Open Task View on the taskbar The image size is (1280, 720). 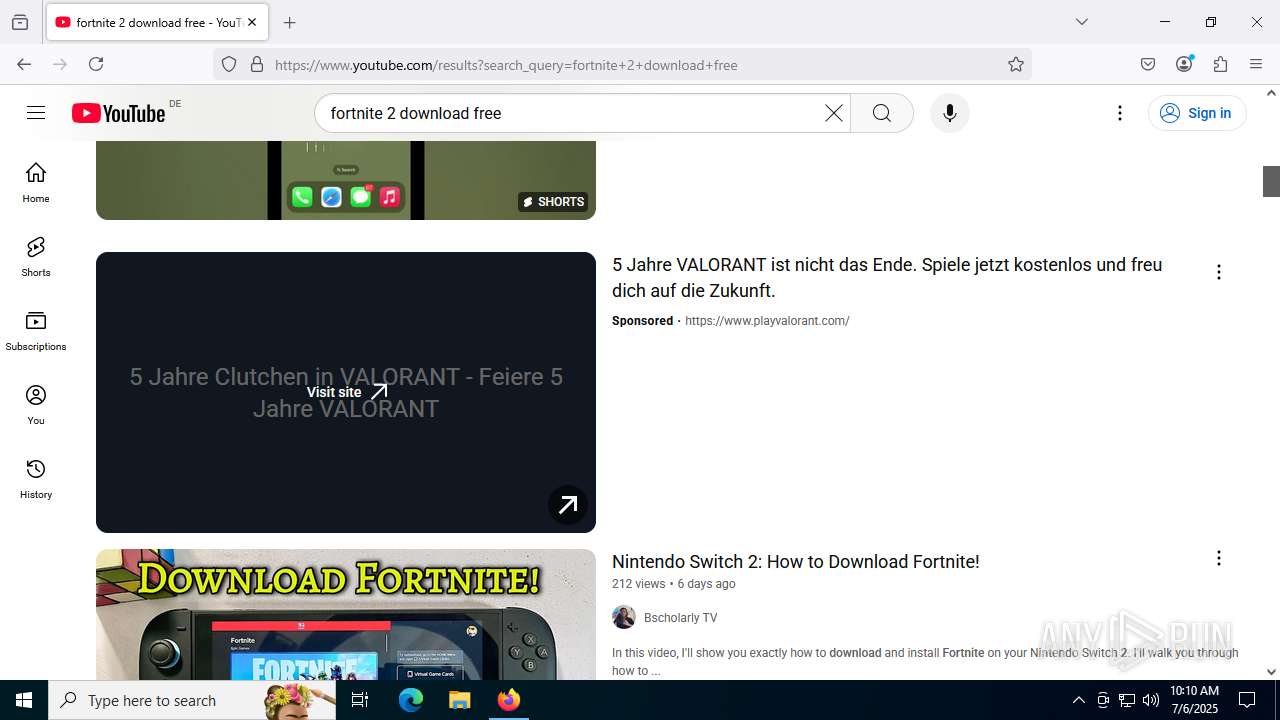click(x=360, y=700)
